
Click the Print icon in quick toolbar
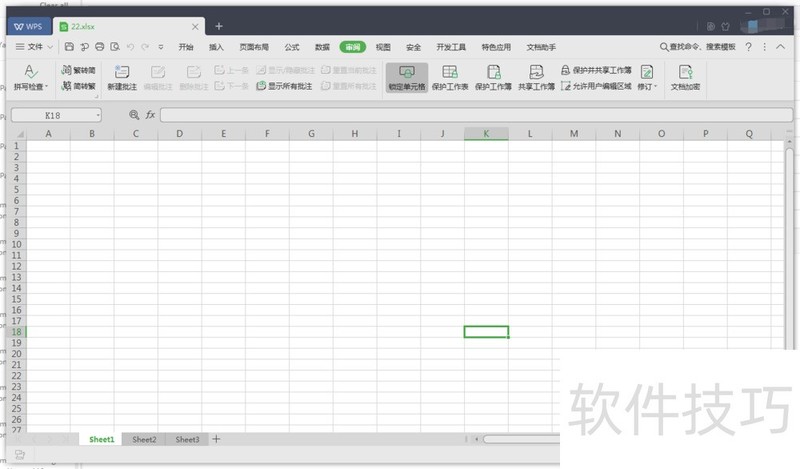pyautogui.click(x=99, y=47)
